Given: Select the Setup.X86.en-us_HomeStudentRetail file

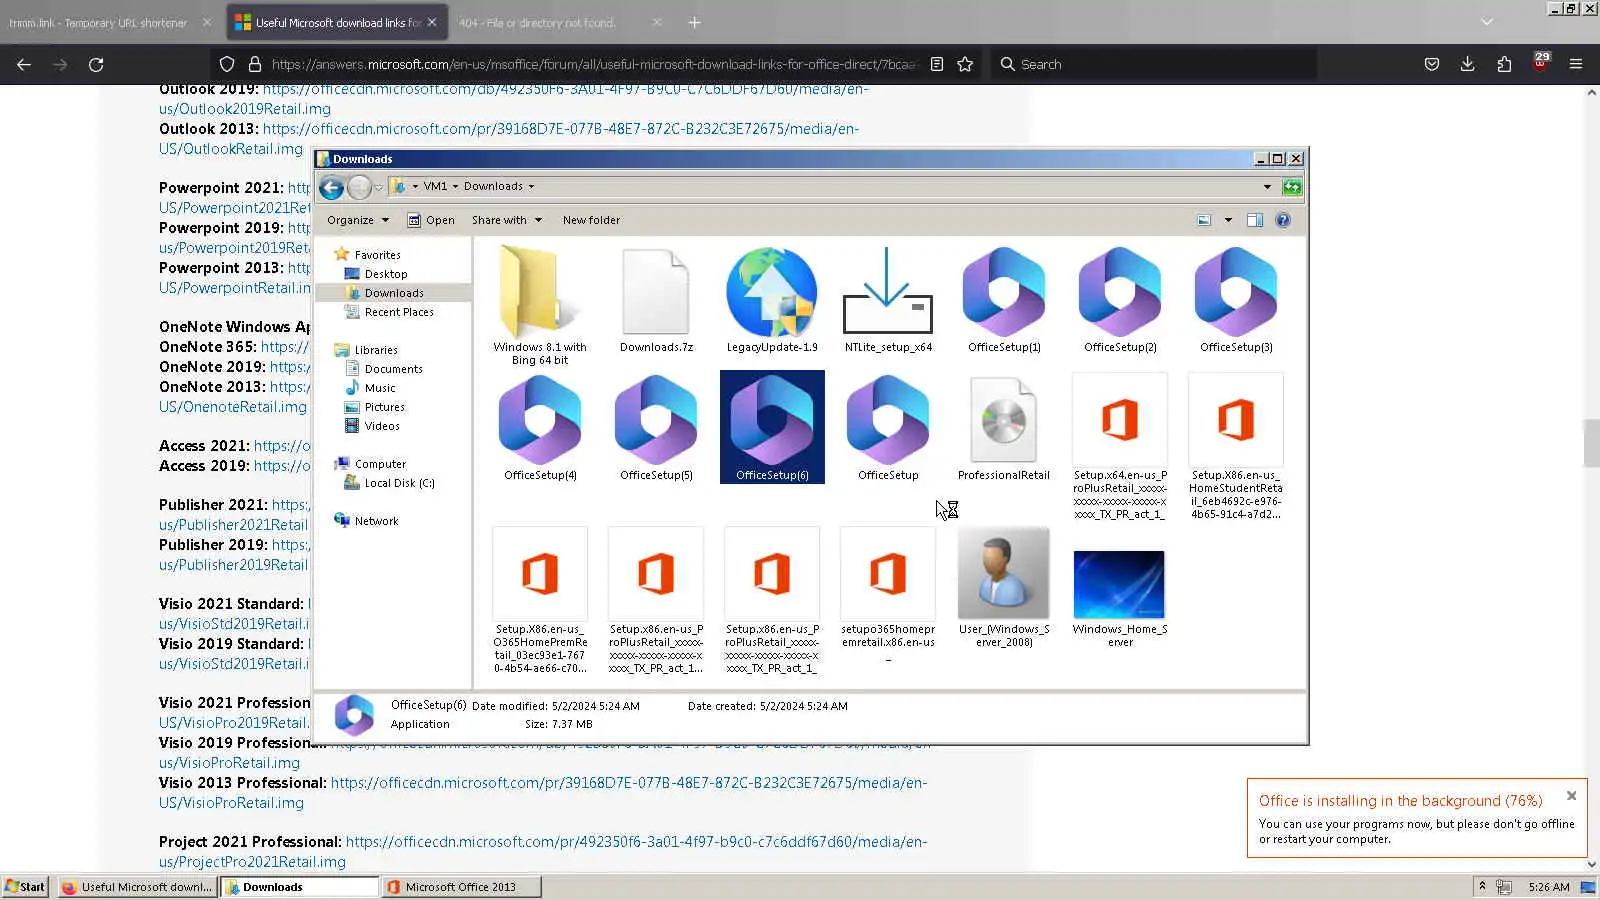Looking at the screenshot, I should pos(1236,447).
